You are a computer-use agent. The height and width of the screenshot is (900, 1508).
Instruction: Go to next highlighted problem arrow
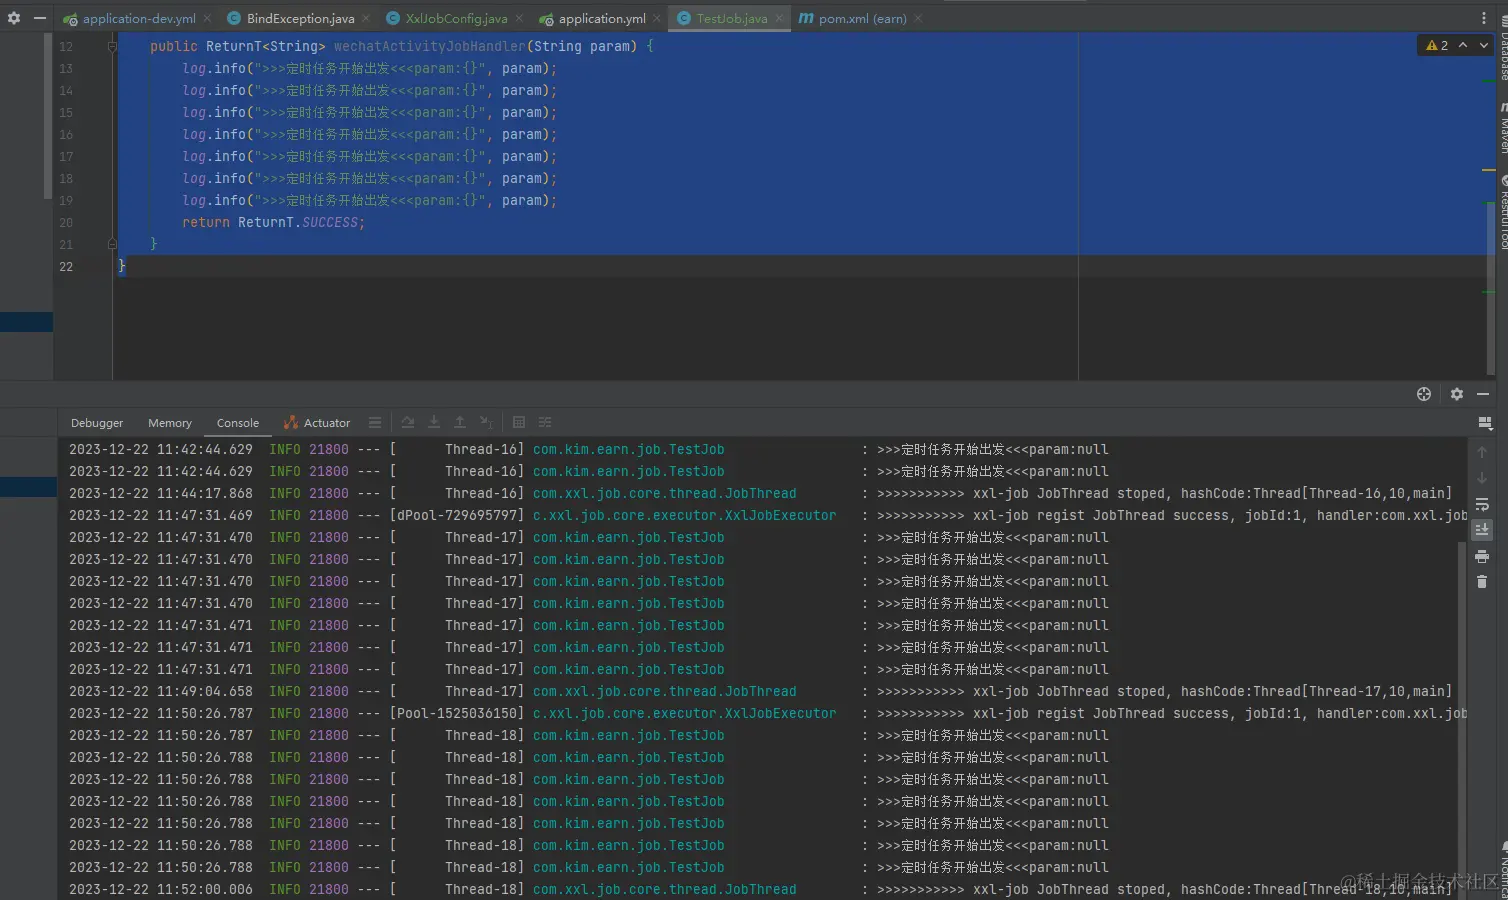(x=1483, y=46)
